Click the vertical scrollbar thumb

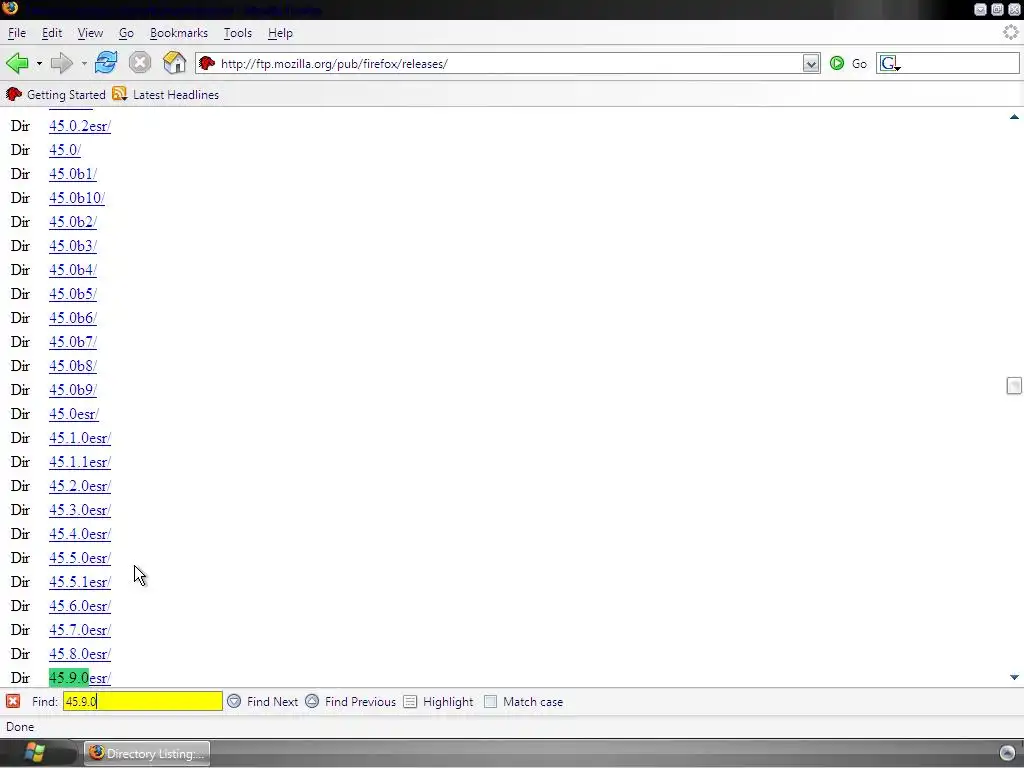pyautogui.click(x=1014, y=386)
